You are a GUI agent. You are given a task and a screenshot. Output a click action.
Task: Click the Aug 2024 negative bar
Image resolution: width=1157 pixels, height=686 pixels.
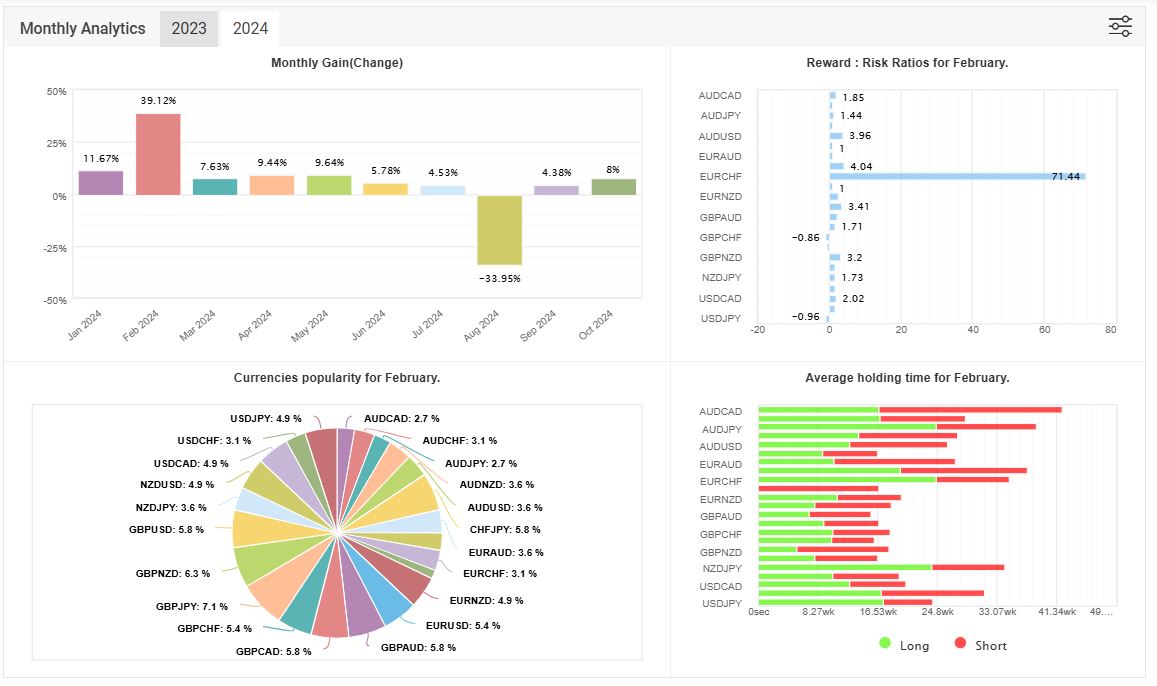499,230
